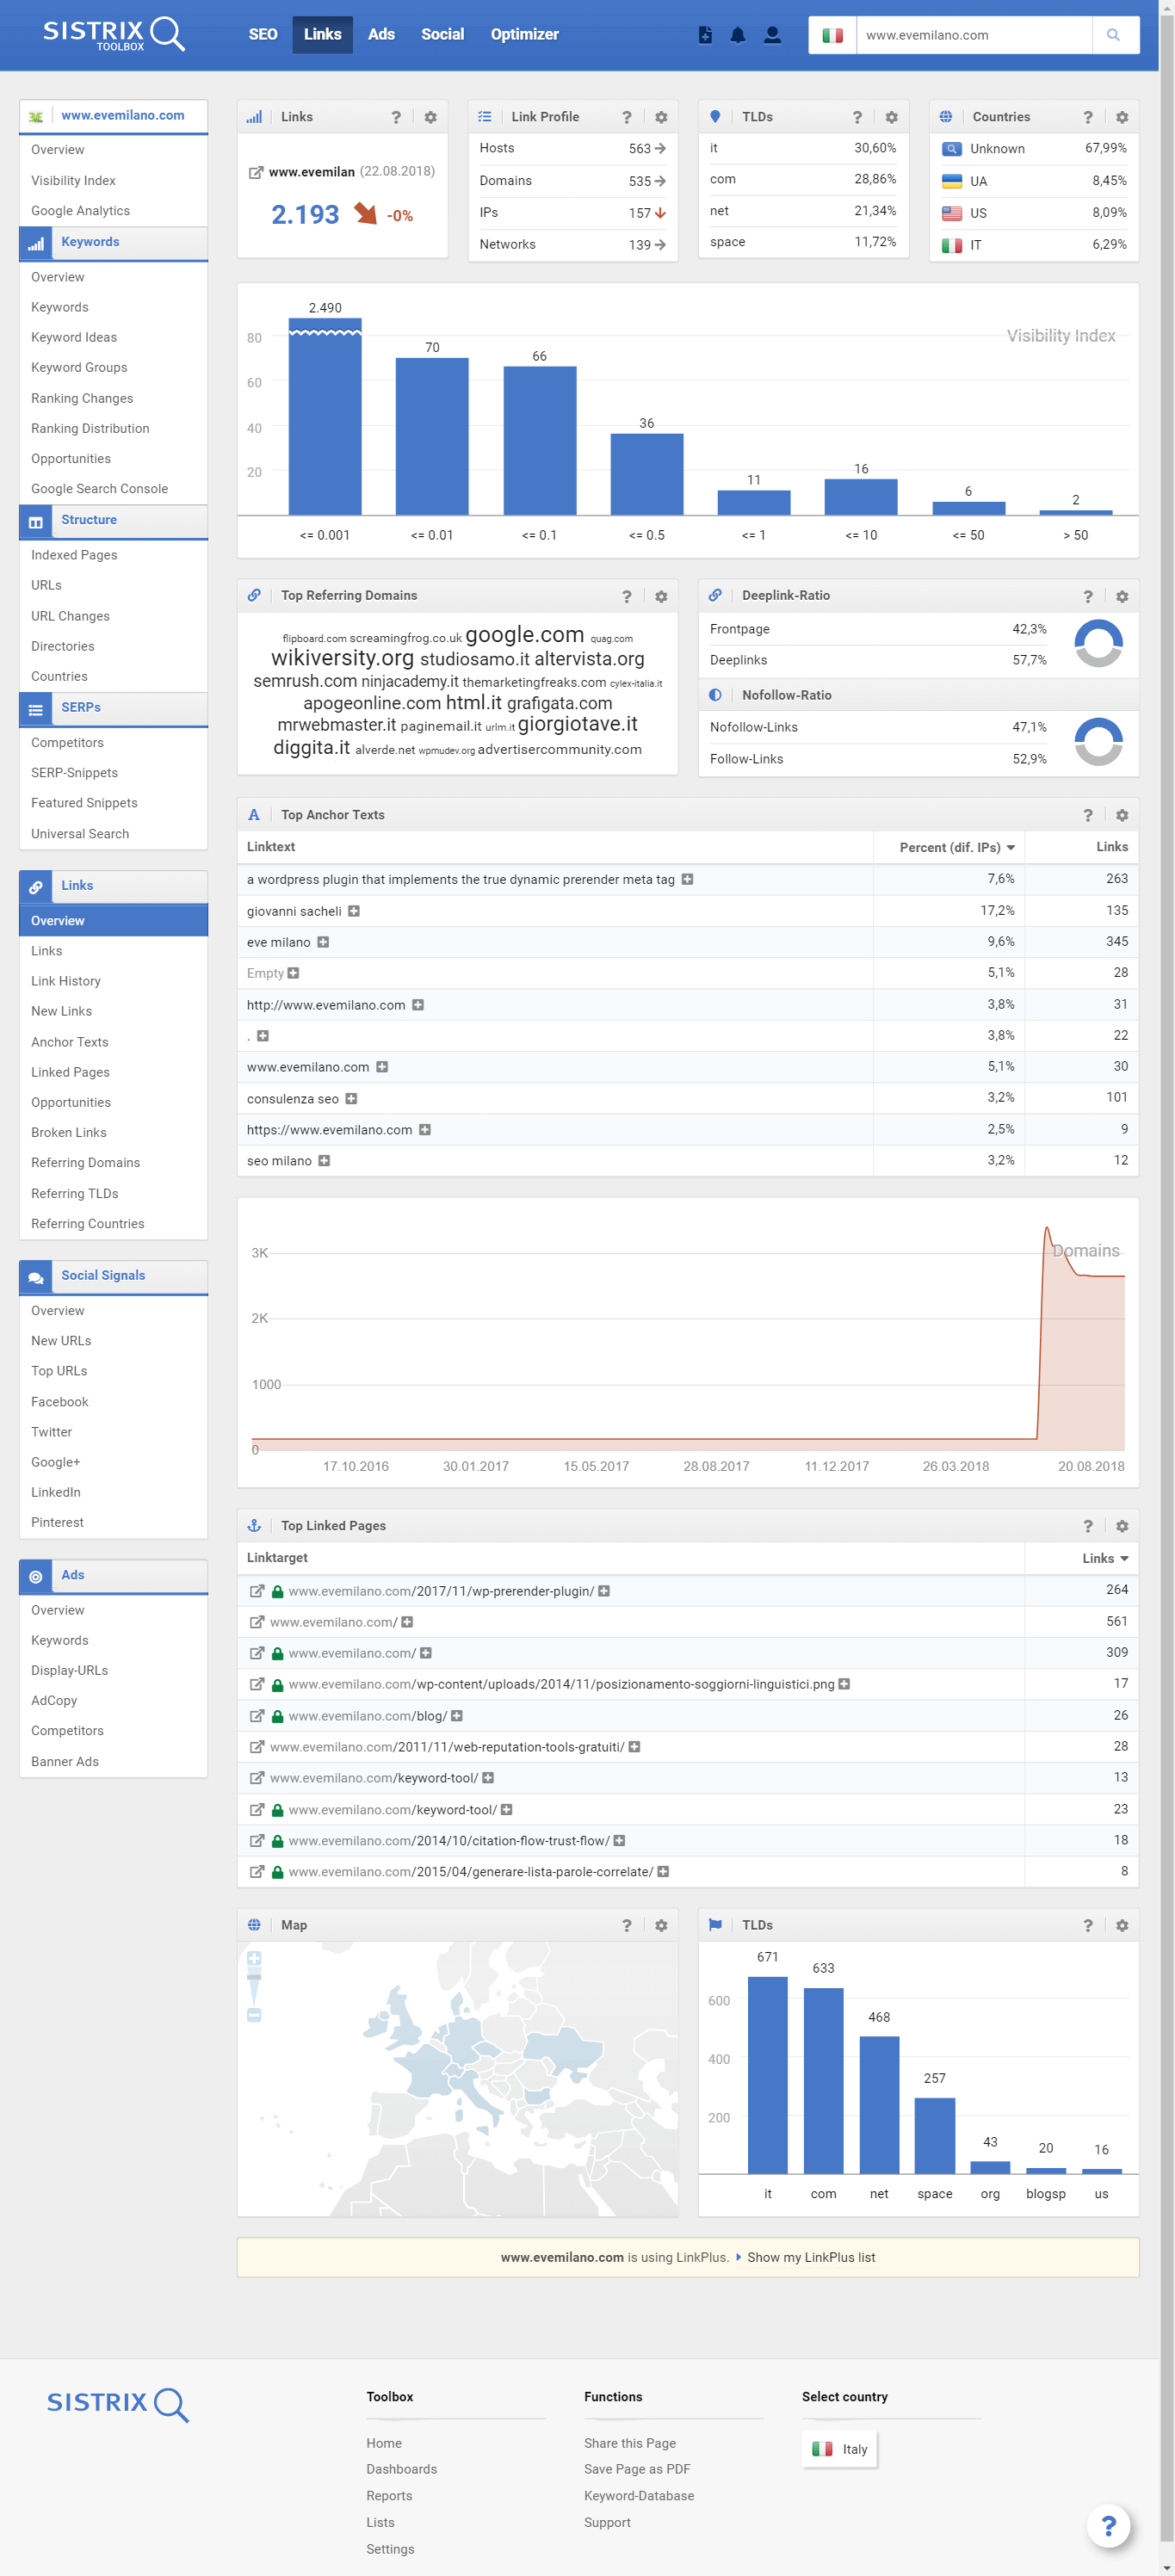Open help question mark of Link Profile box

[x=627, y=117]
